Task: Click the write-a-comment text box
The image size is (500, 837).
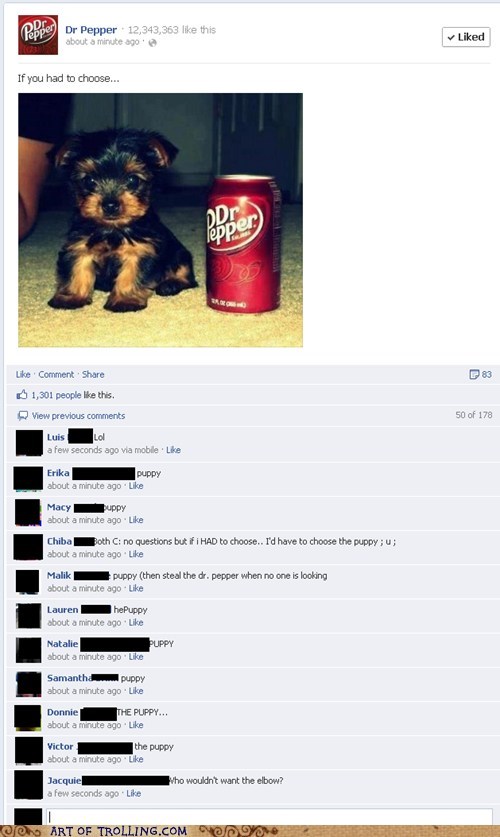Action: coord(269,817)
